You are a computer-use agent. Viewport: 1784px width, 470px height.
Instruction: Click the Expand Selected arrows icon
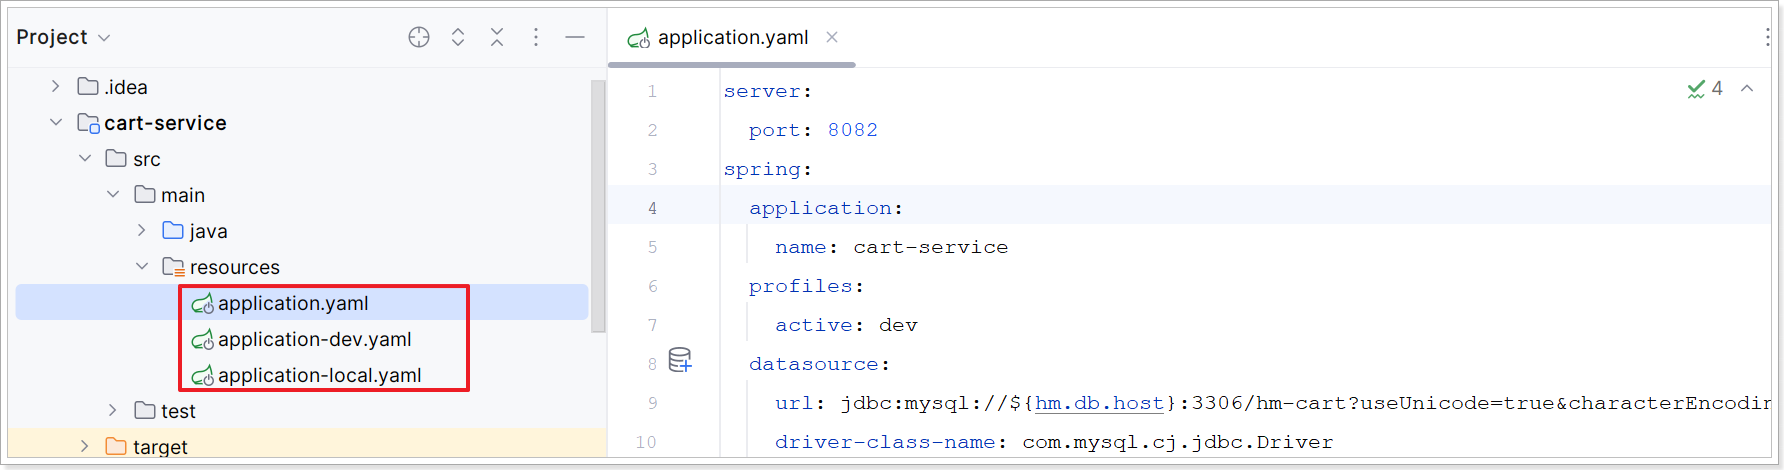[x=458, y=37]
